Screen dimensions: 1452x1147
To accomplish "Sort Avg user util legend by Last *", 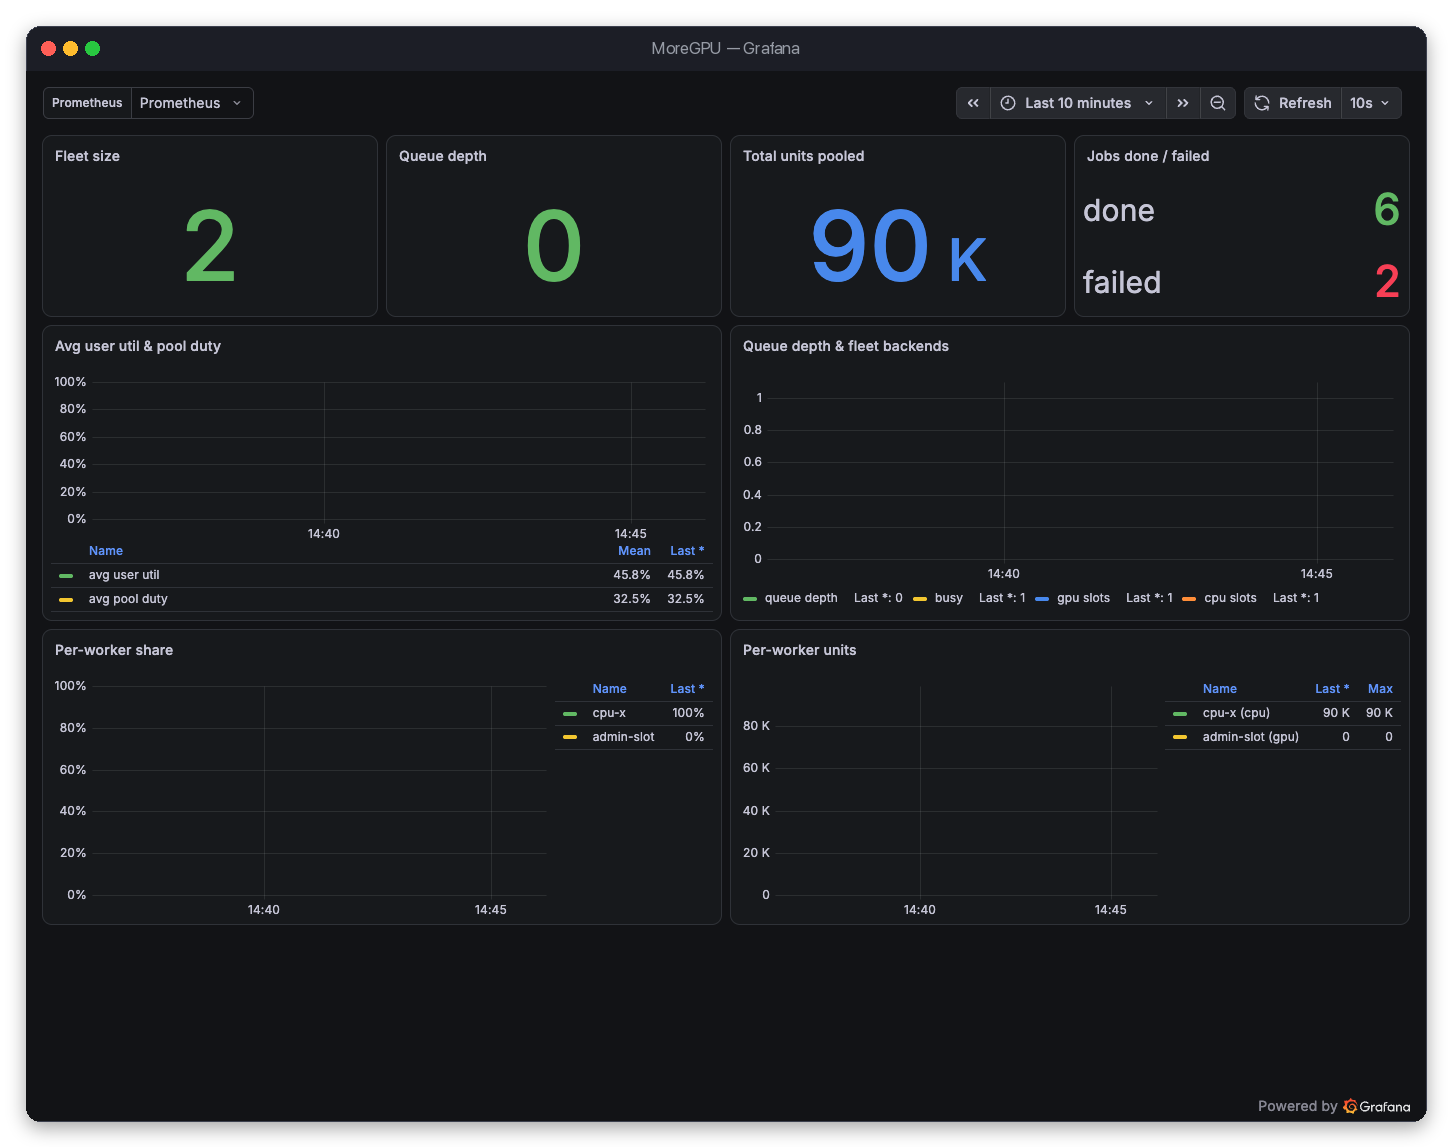I will 687,551.
